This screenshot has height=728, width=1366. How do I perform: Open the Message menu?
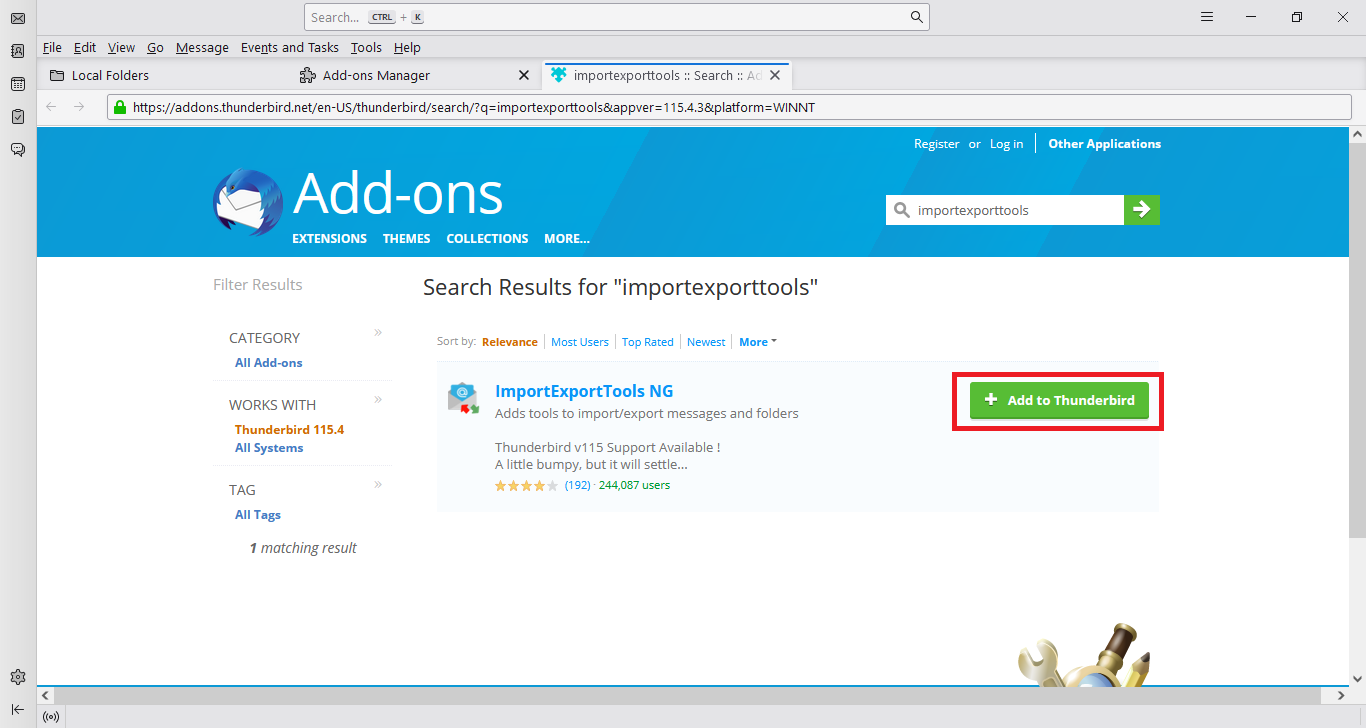(202, 47)
